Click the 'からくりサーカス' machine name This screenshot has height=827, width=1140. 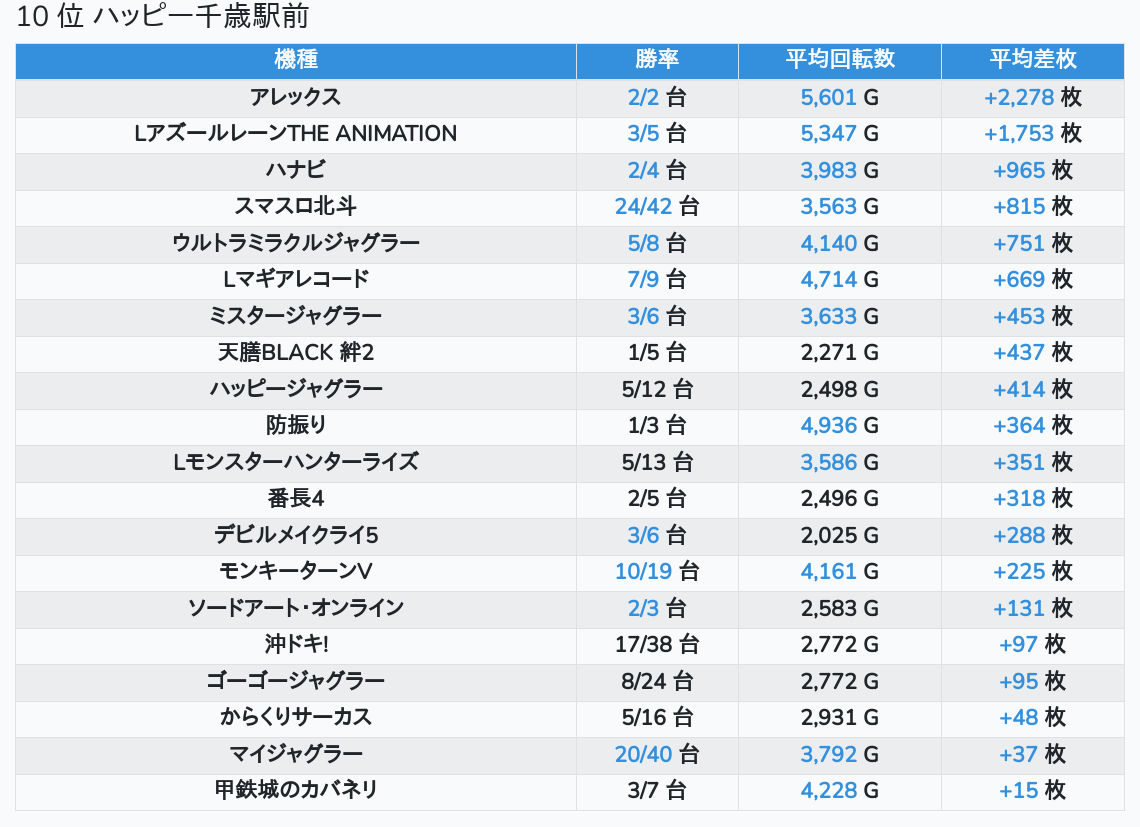296,717
